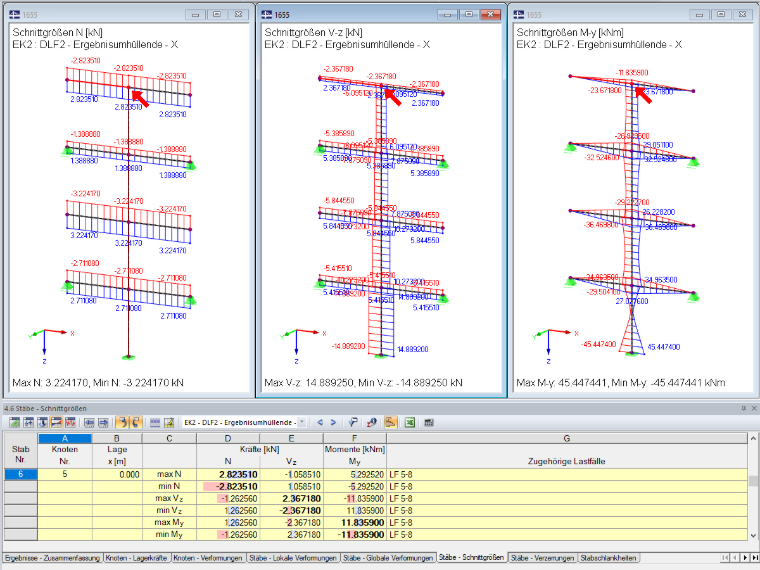Select the Stäbe - Schnittgrößen tab
The image size is (760, 570).
tap(471, 557)
